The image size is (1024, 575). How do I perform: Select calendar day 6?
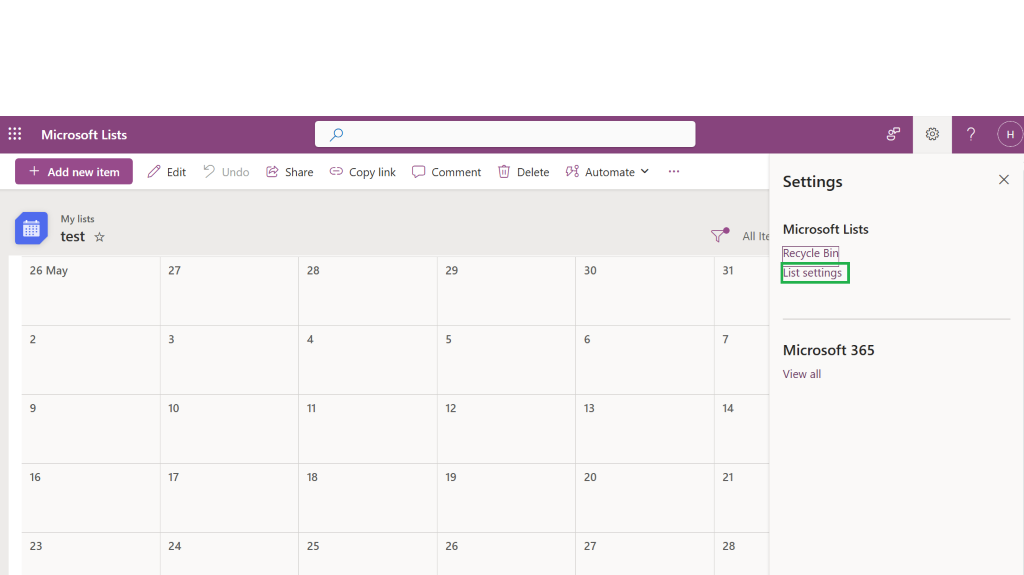point(645,360)
